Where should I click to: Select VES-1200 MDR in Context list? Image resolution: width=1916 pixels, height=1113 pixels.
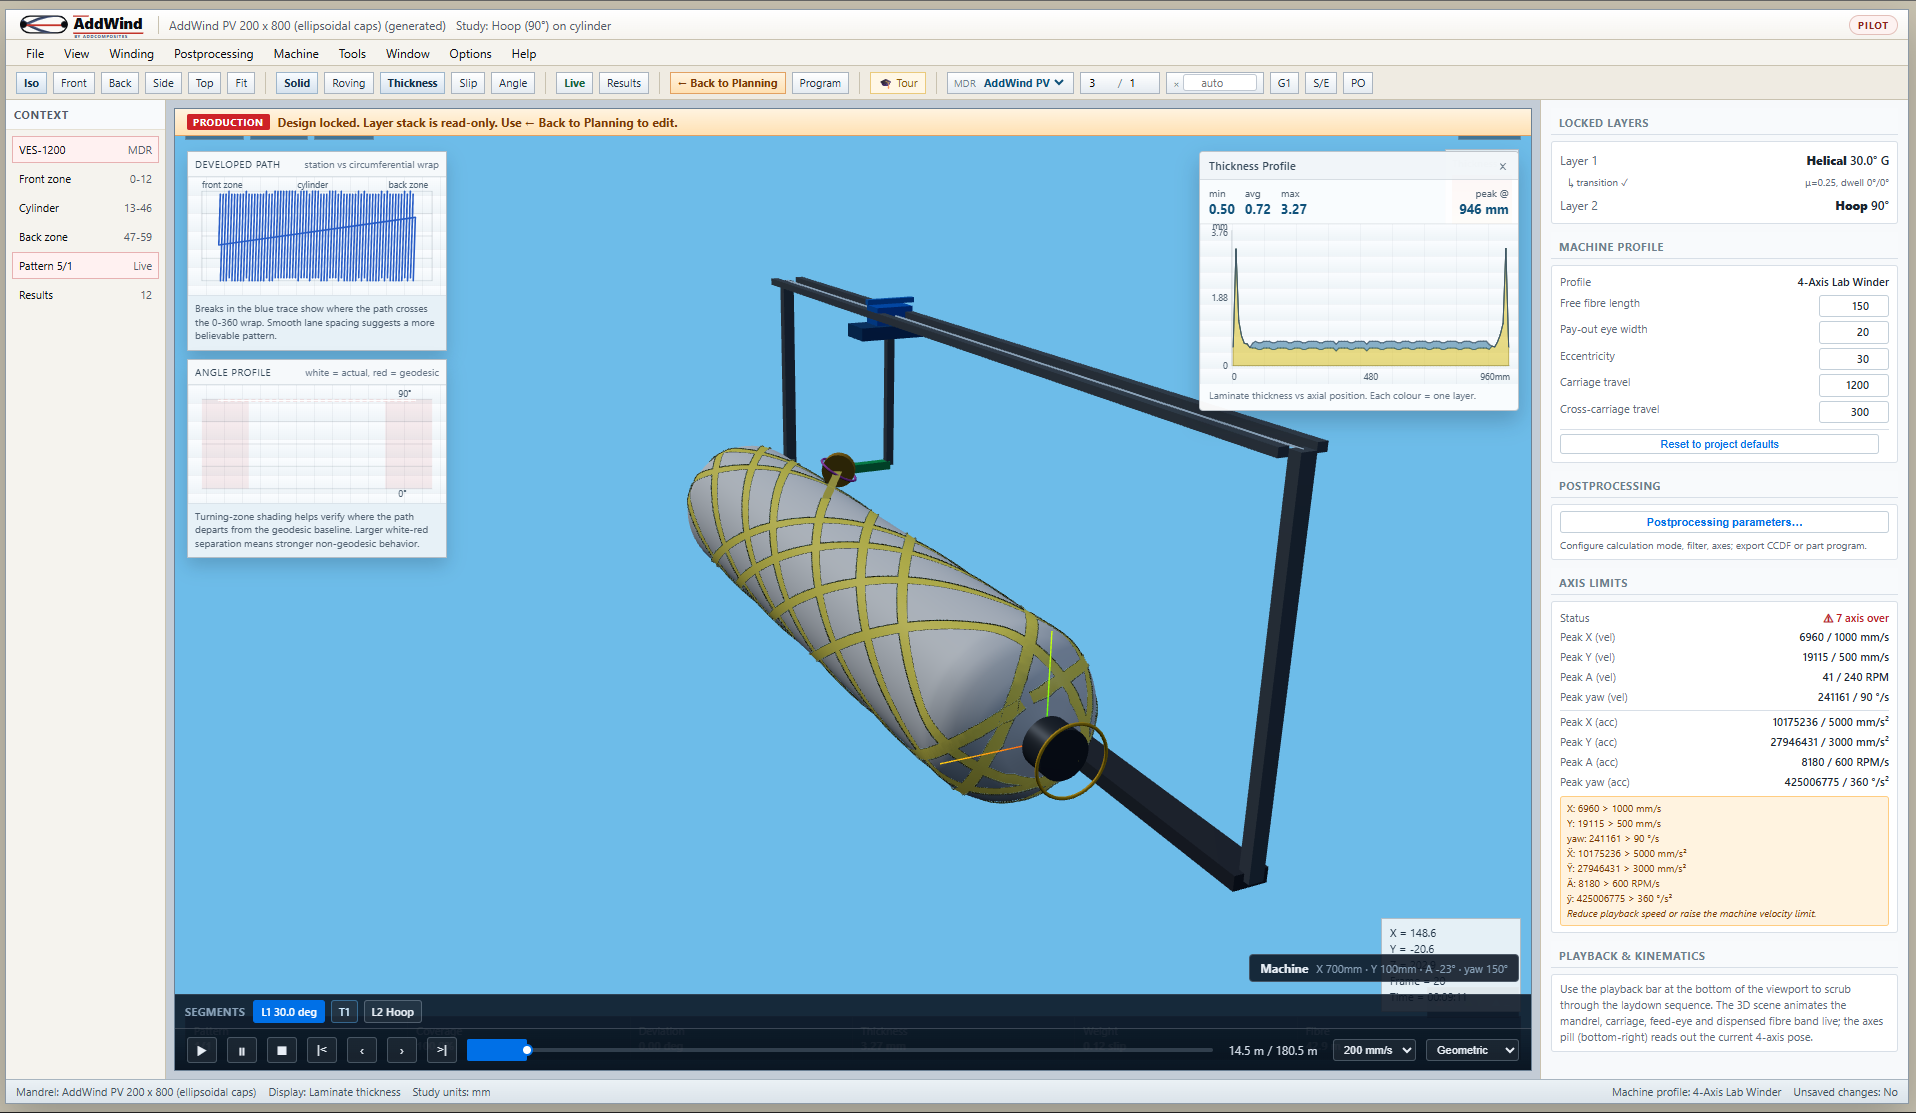[85, 150]
